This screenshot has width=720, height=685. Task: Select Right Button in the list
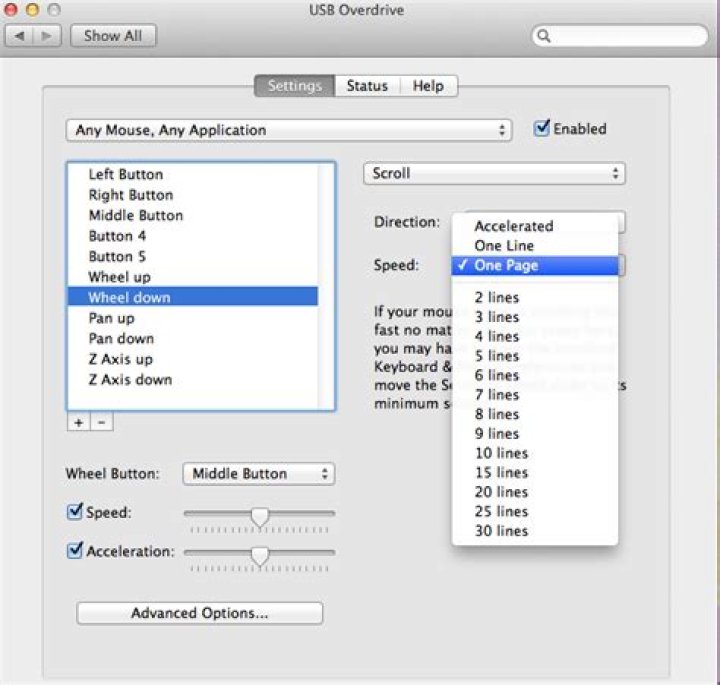tap(193, 195)
